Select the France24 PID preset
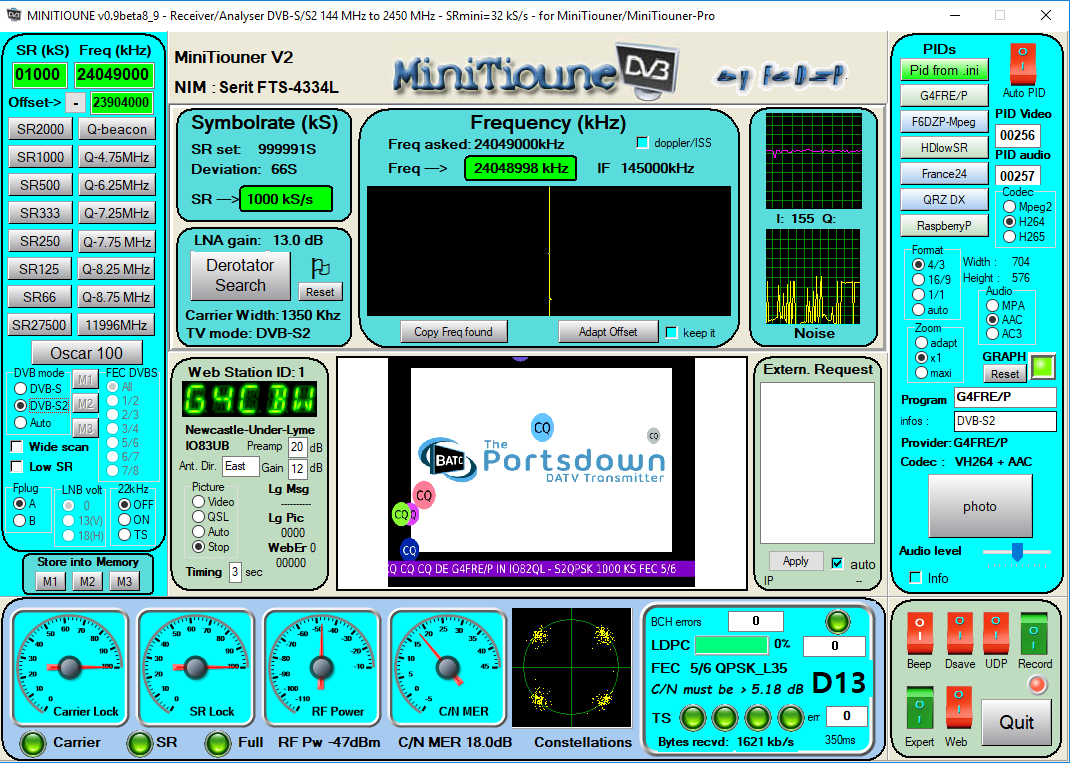Image resolution: width=1070 pixels, height=763 pixels. point(944,174)
